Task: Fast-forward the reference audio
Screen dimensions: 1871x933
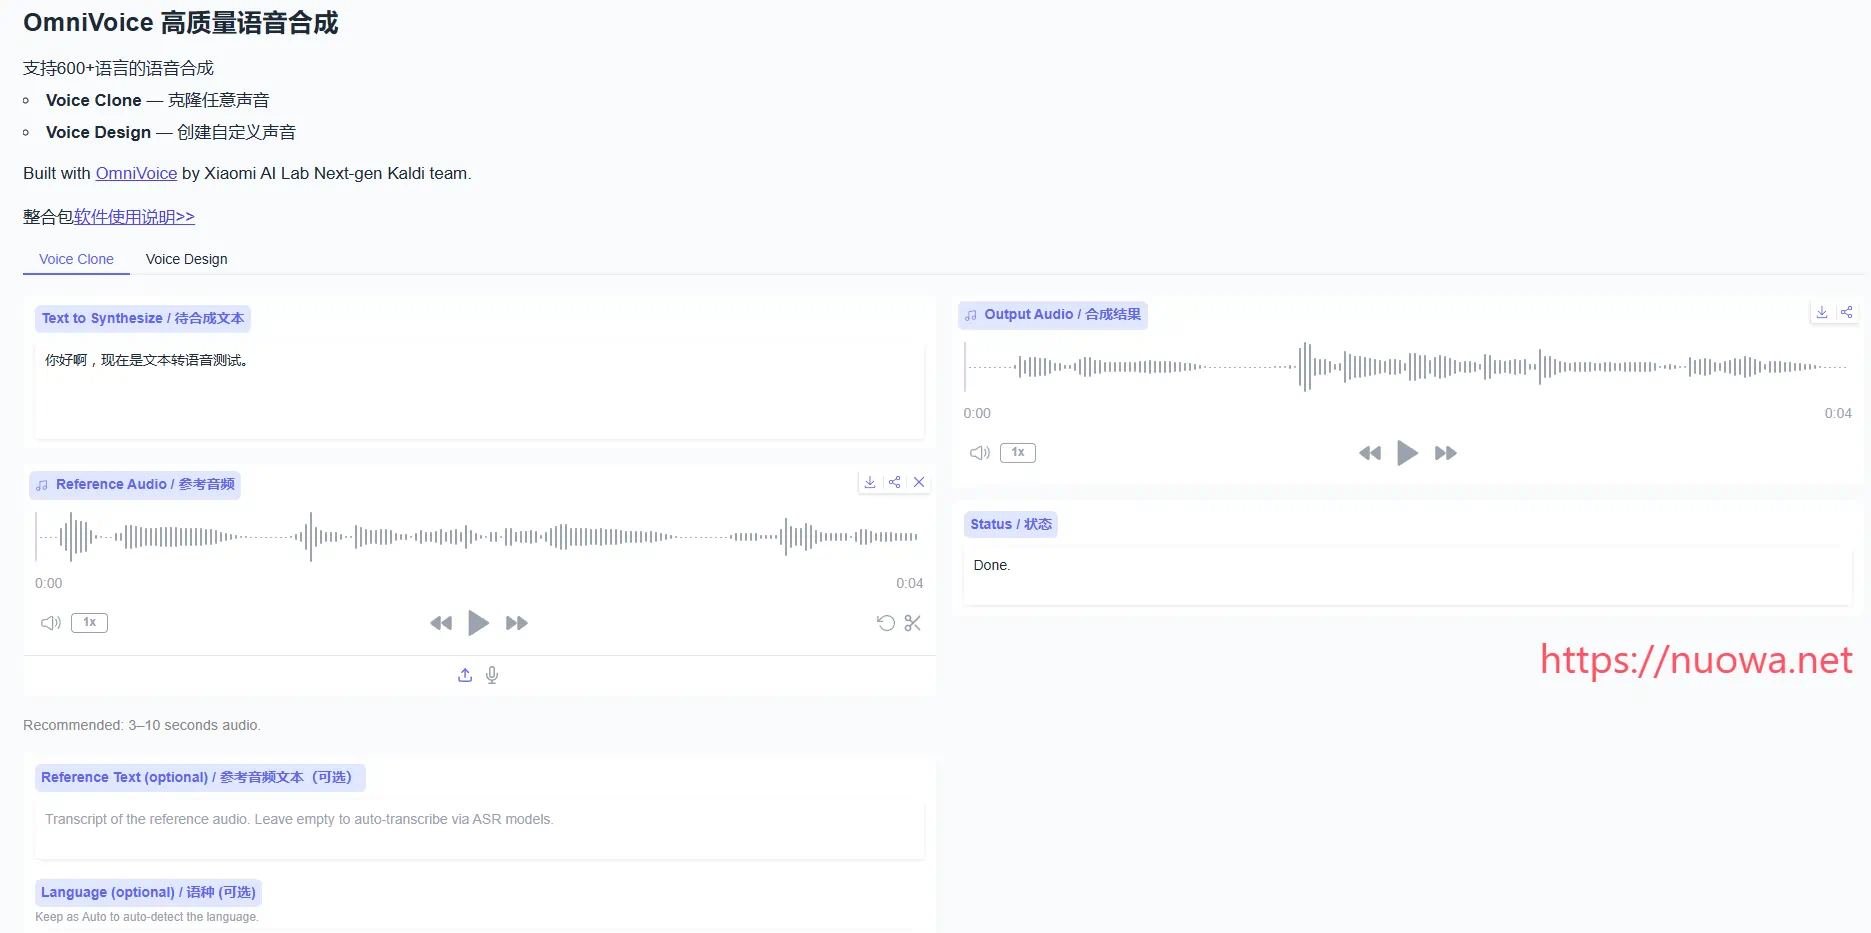Action: click(516, 622)
